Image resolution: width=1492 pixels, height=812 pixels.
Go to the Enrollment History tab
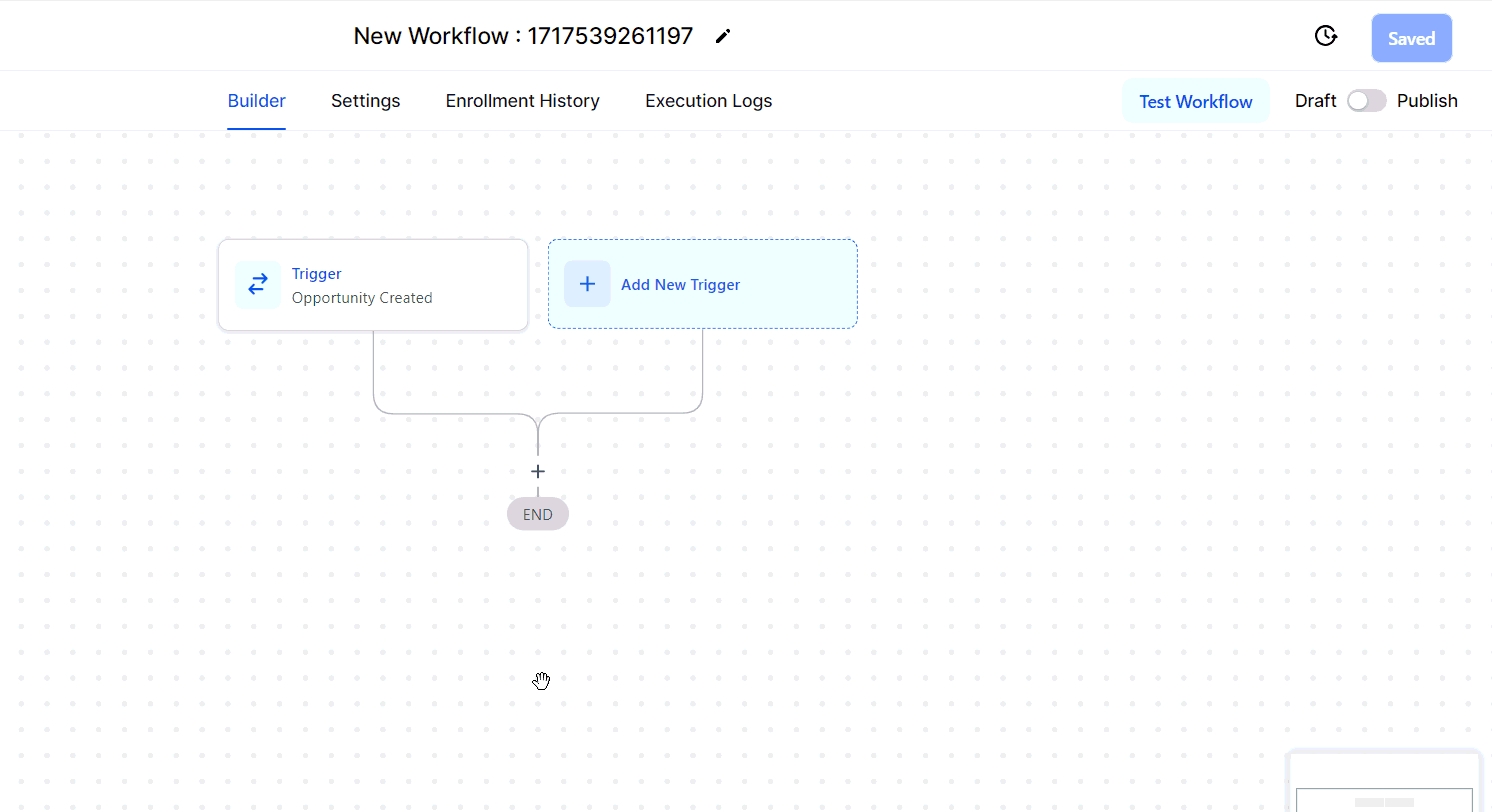(x=522, y=101)
